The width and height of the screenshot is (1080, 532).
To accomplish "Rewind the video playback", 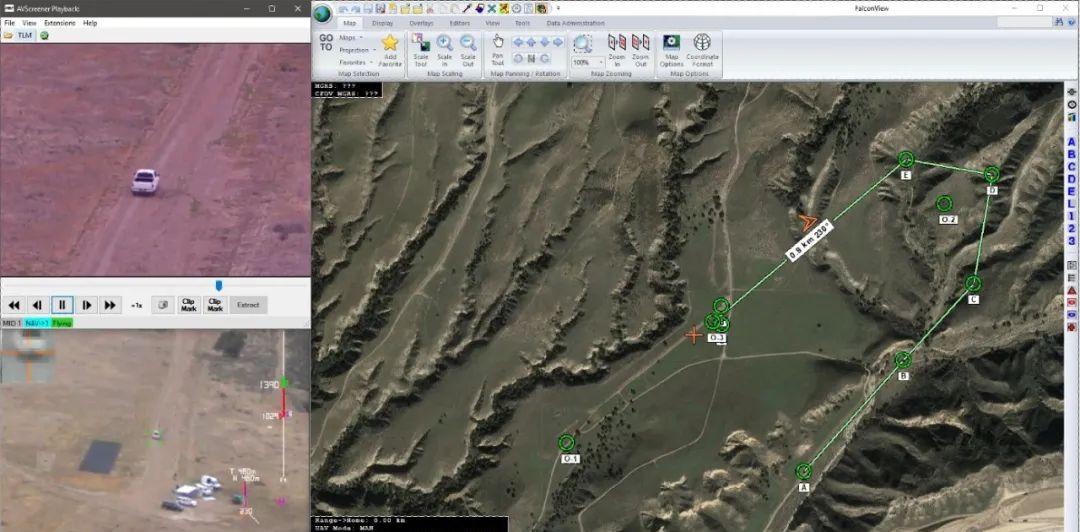I will pyautogui.click(x=14, y=305).
